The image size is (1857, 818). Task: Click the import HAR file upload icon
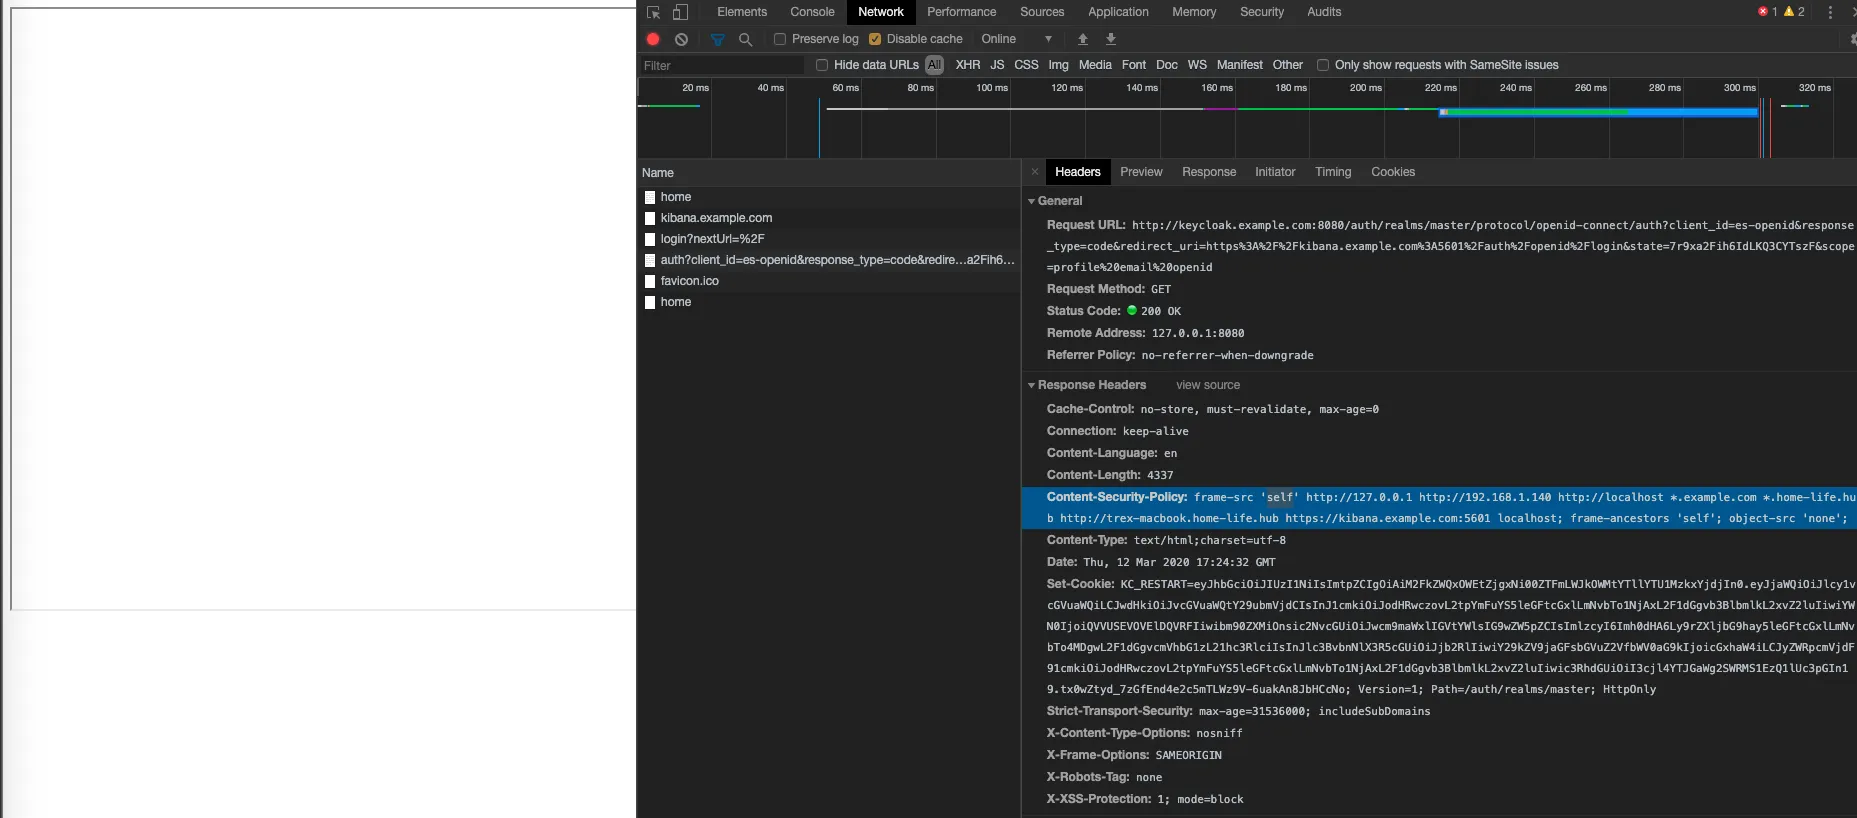tap(1082, 39)
